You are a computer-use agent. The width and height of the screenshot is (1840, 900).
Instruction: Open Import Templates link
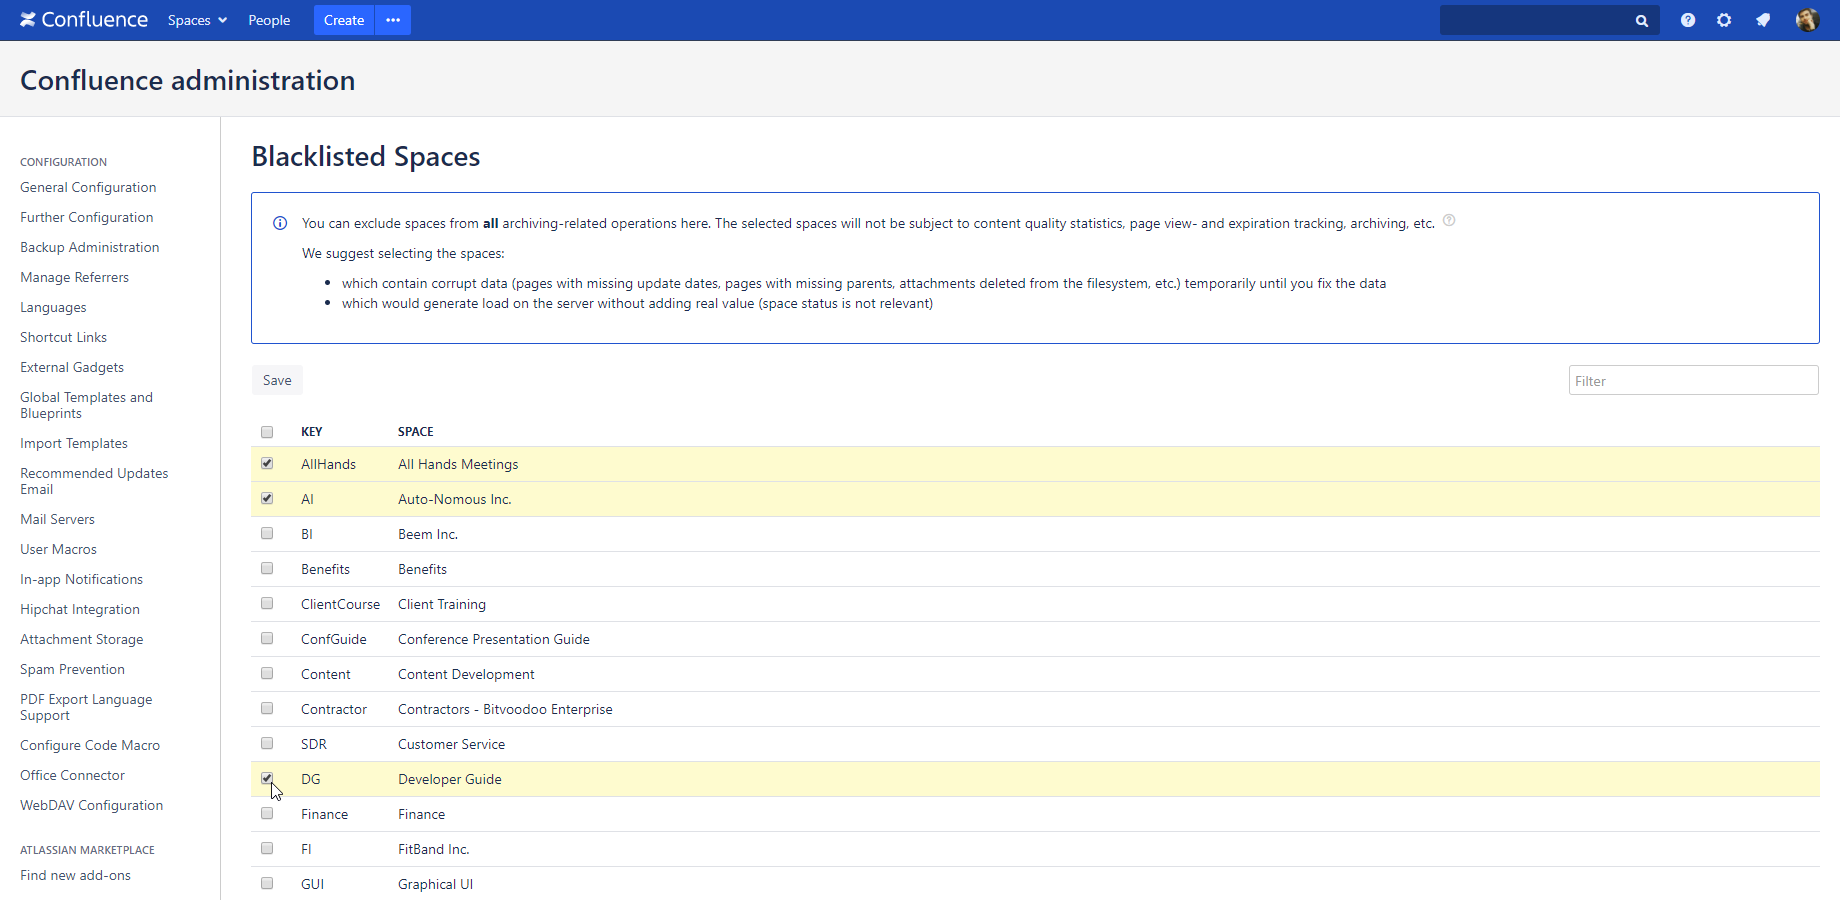[74, 443]
